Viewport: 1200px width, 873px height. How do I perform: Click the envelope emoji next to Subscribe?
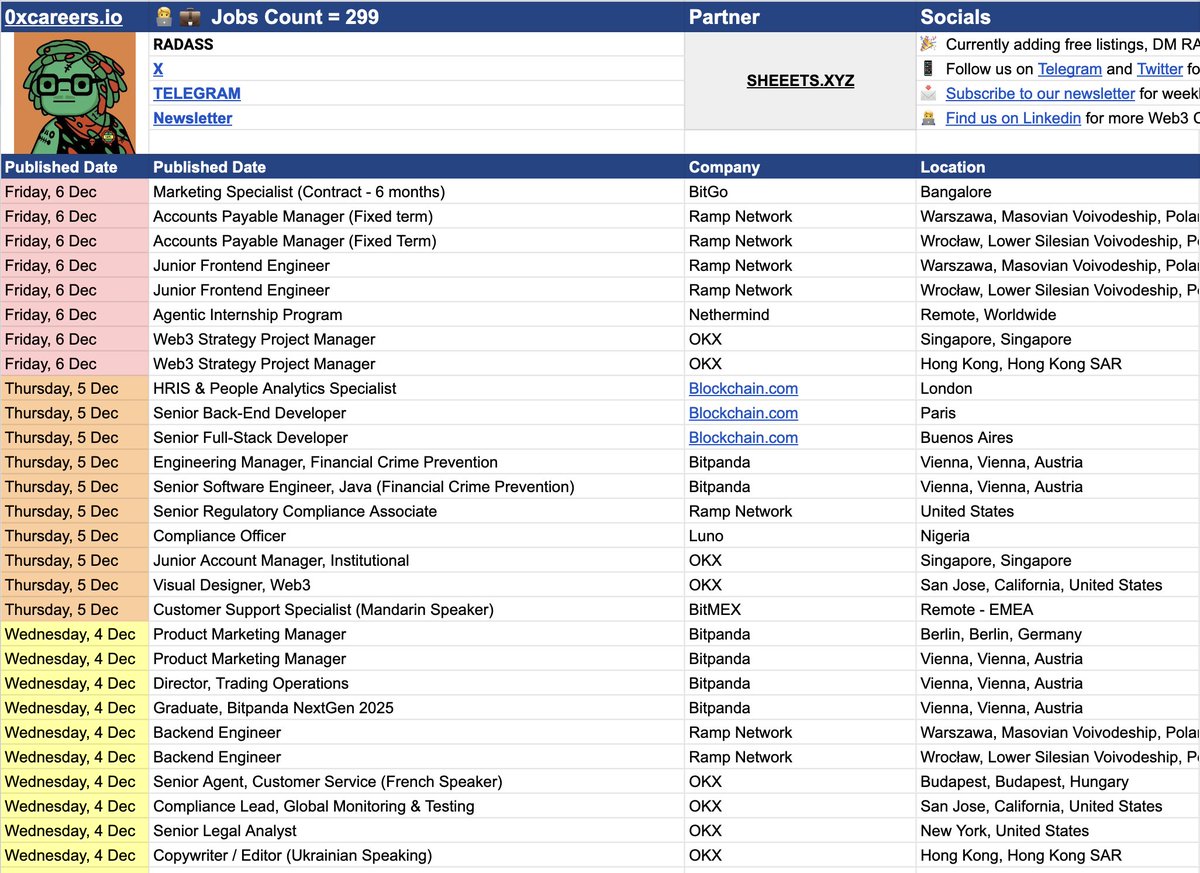click(x=928, y=93)
